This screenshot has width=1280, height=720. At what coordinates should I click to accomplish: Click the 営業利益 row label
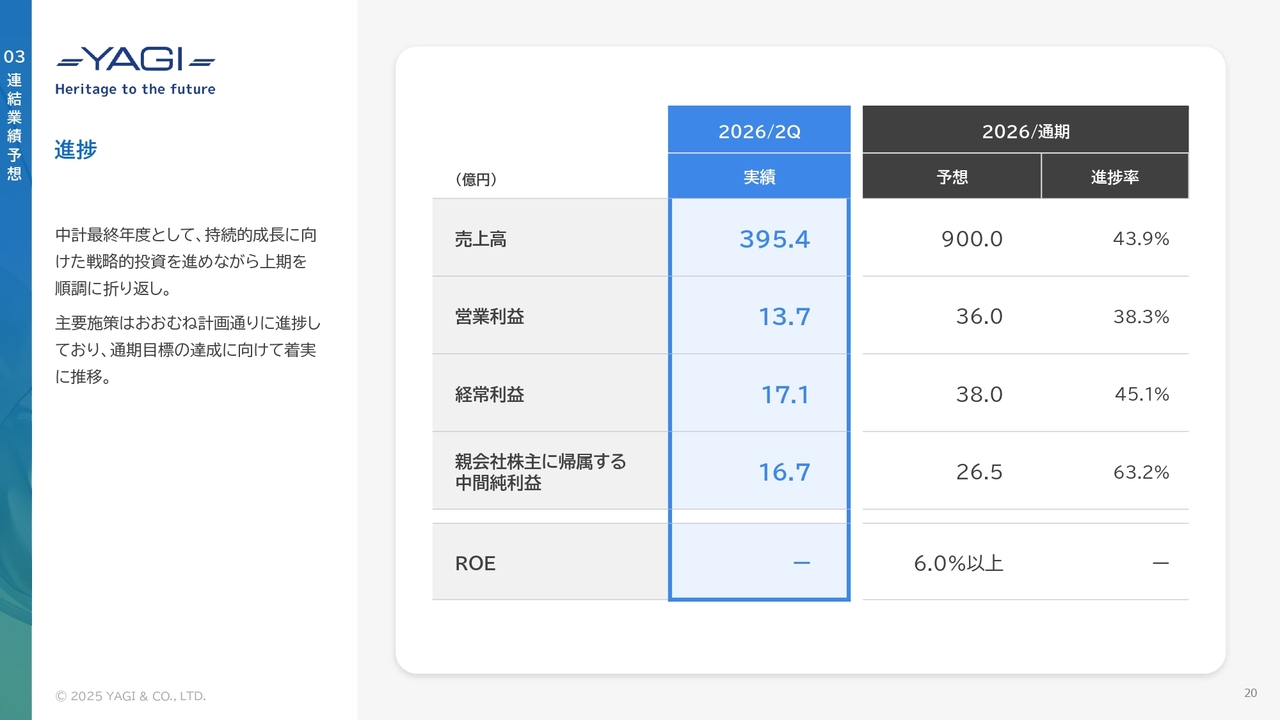point(489,317)
